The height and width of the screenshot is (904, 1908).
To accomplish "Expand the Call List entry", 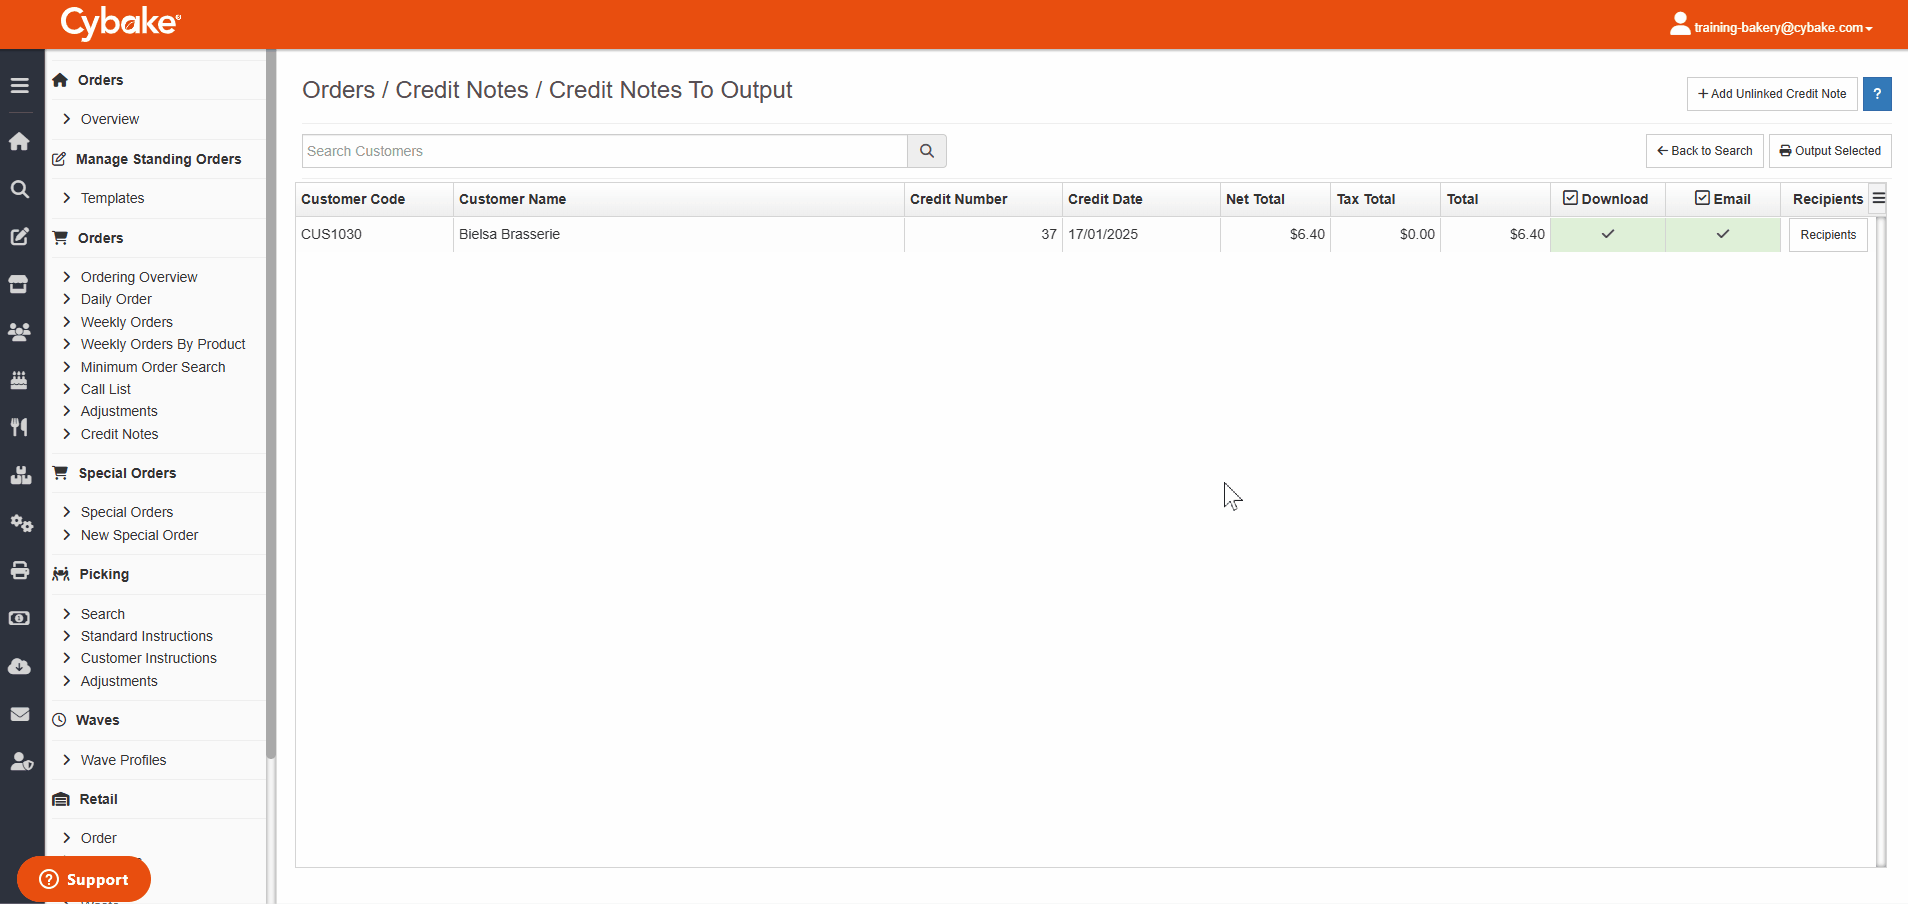I will click(x=105, y=389).
